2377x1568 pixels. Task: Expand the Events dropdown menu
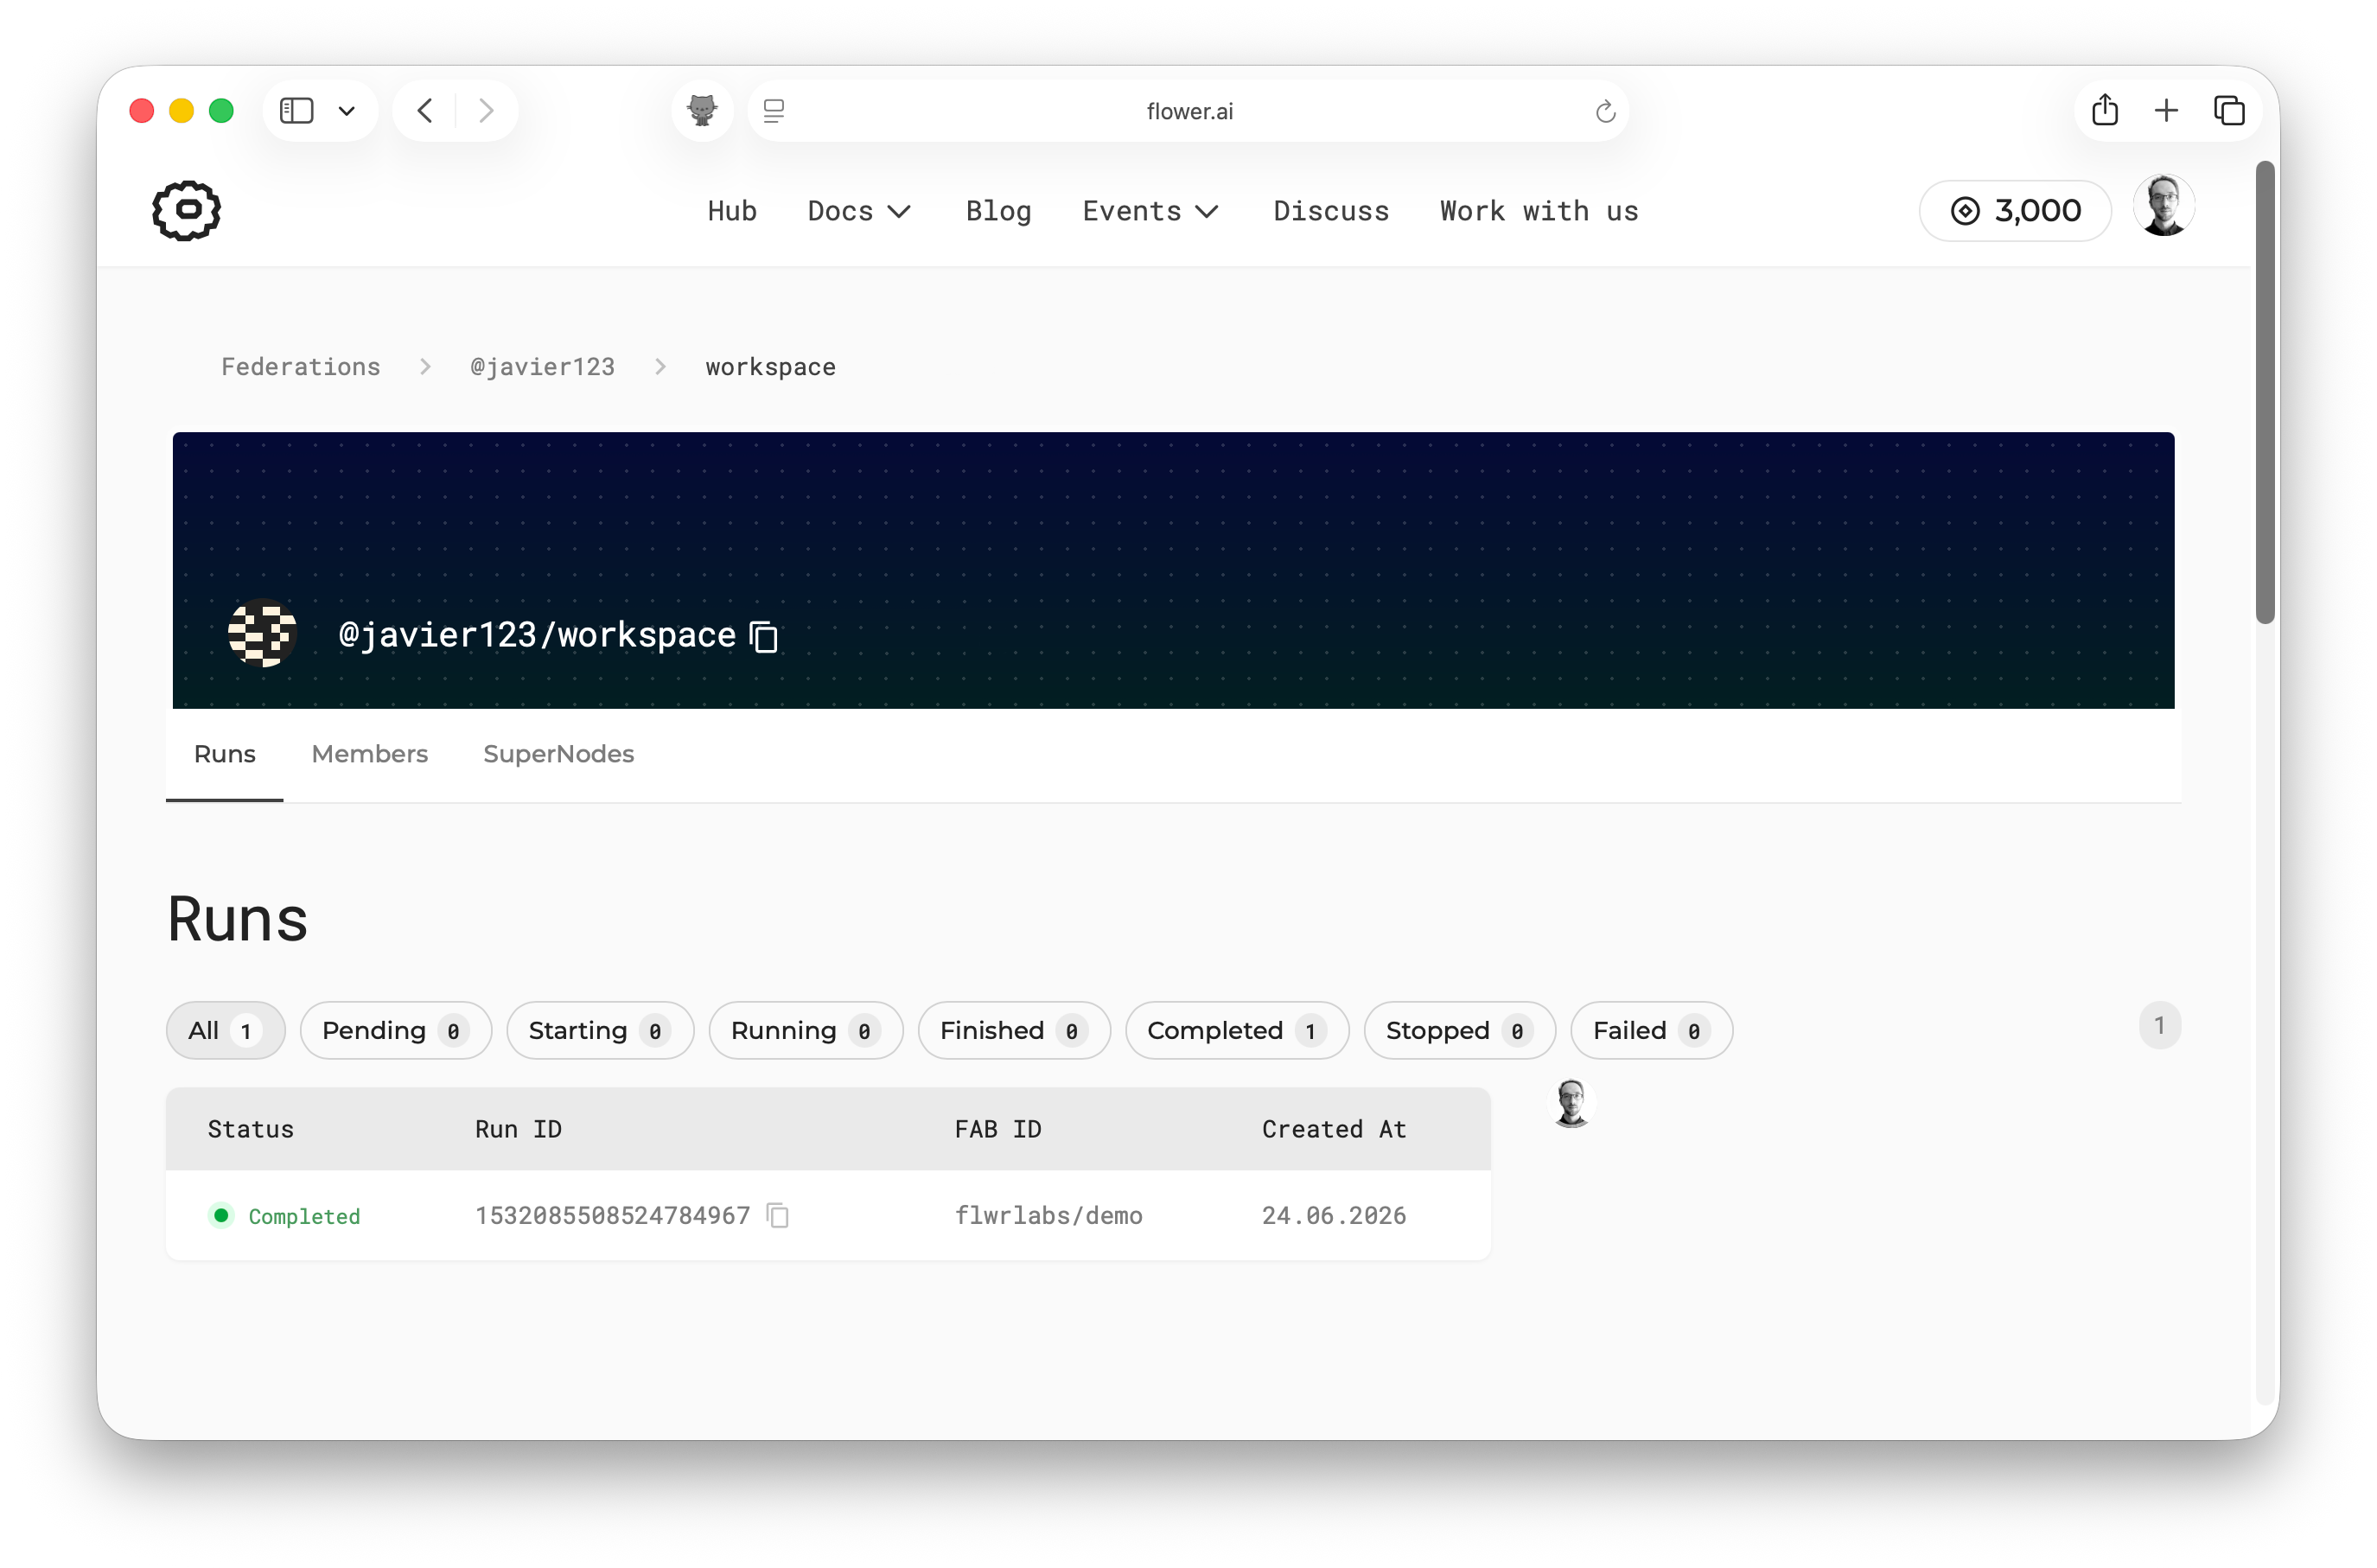[1151, 211]
